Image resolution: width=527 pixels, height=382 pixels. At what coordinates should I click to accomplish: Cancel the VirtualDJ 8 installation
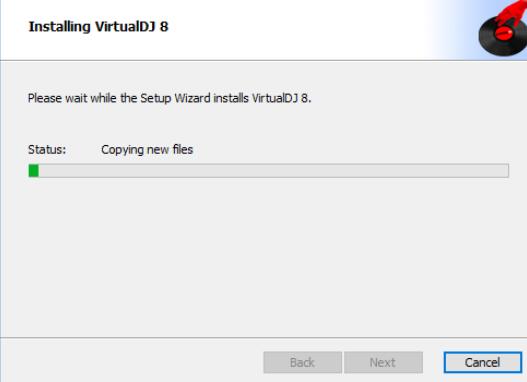483,362
